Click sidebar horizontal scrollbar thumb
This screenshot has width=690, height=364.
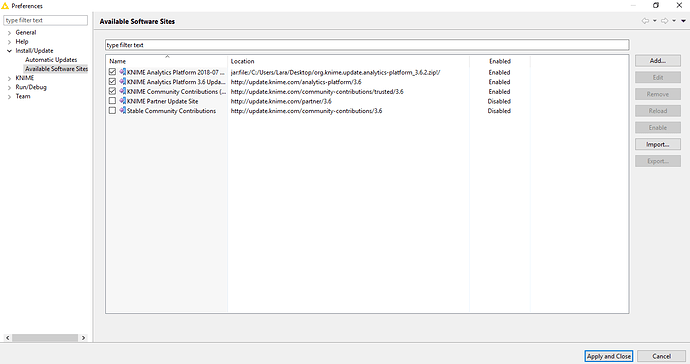tap(45, 338)
